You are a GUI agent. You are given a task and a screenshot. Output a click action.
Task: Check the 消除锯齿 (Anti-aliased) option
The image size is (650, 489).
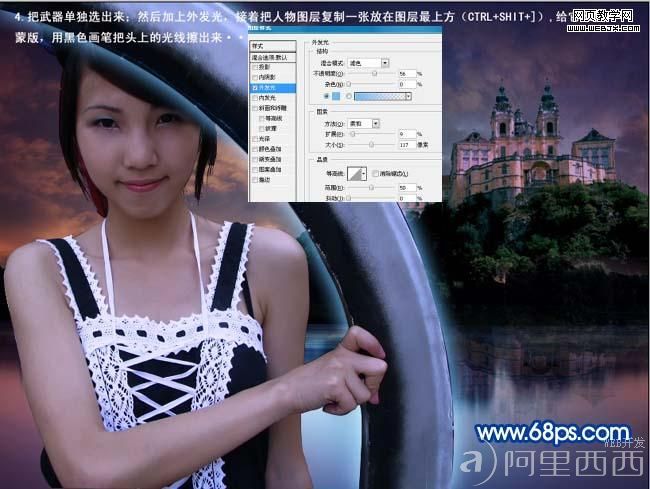(x=375, y=174)
